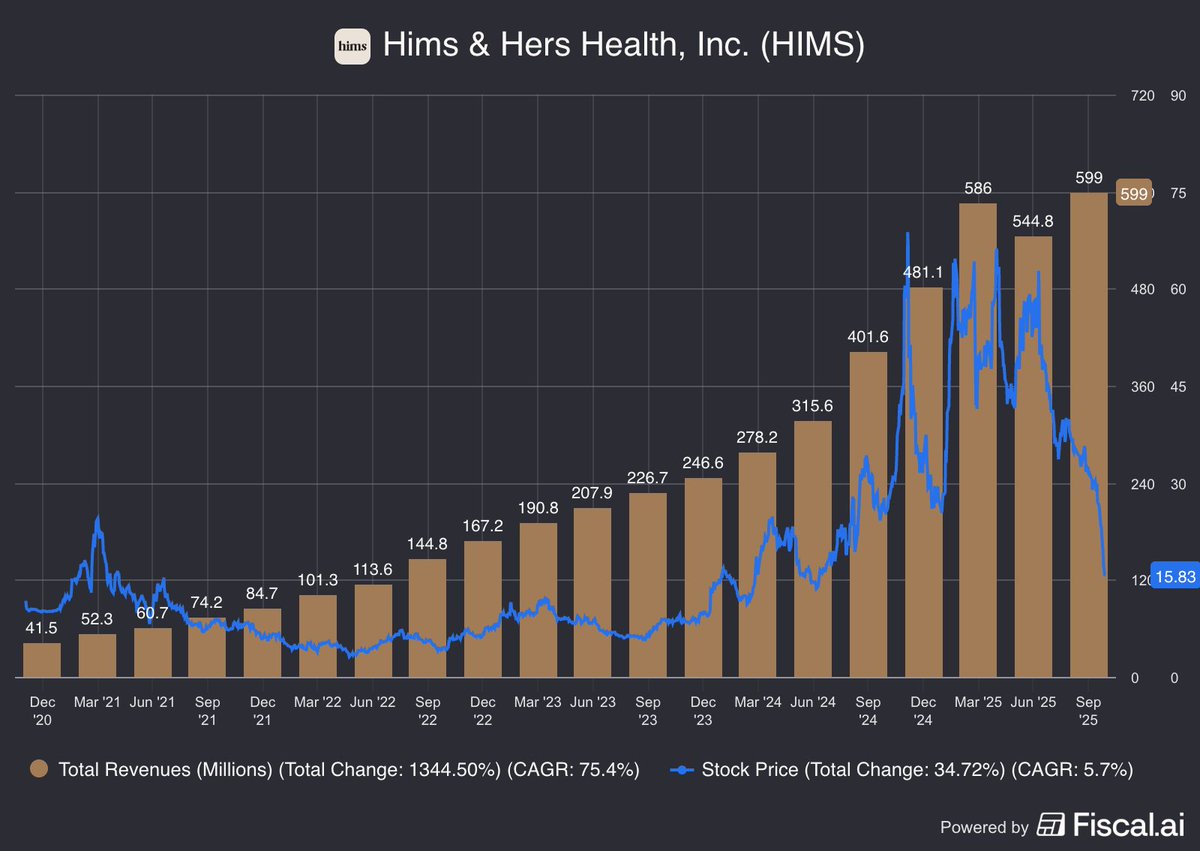Click the Dec '22 x-axis label

tap(483, 710)
